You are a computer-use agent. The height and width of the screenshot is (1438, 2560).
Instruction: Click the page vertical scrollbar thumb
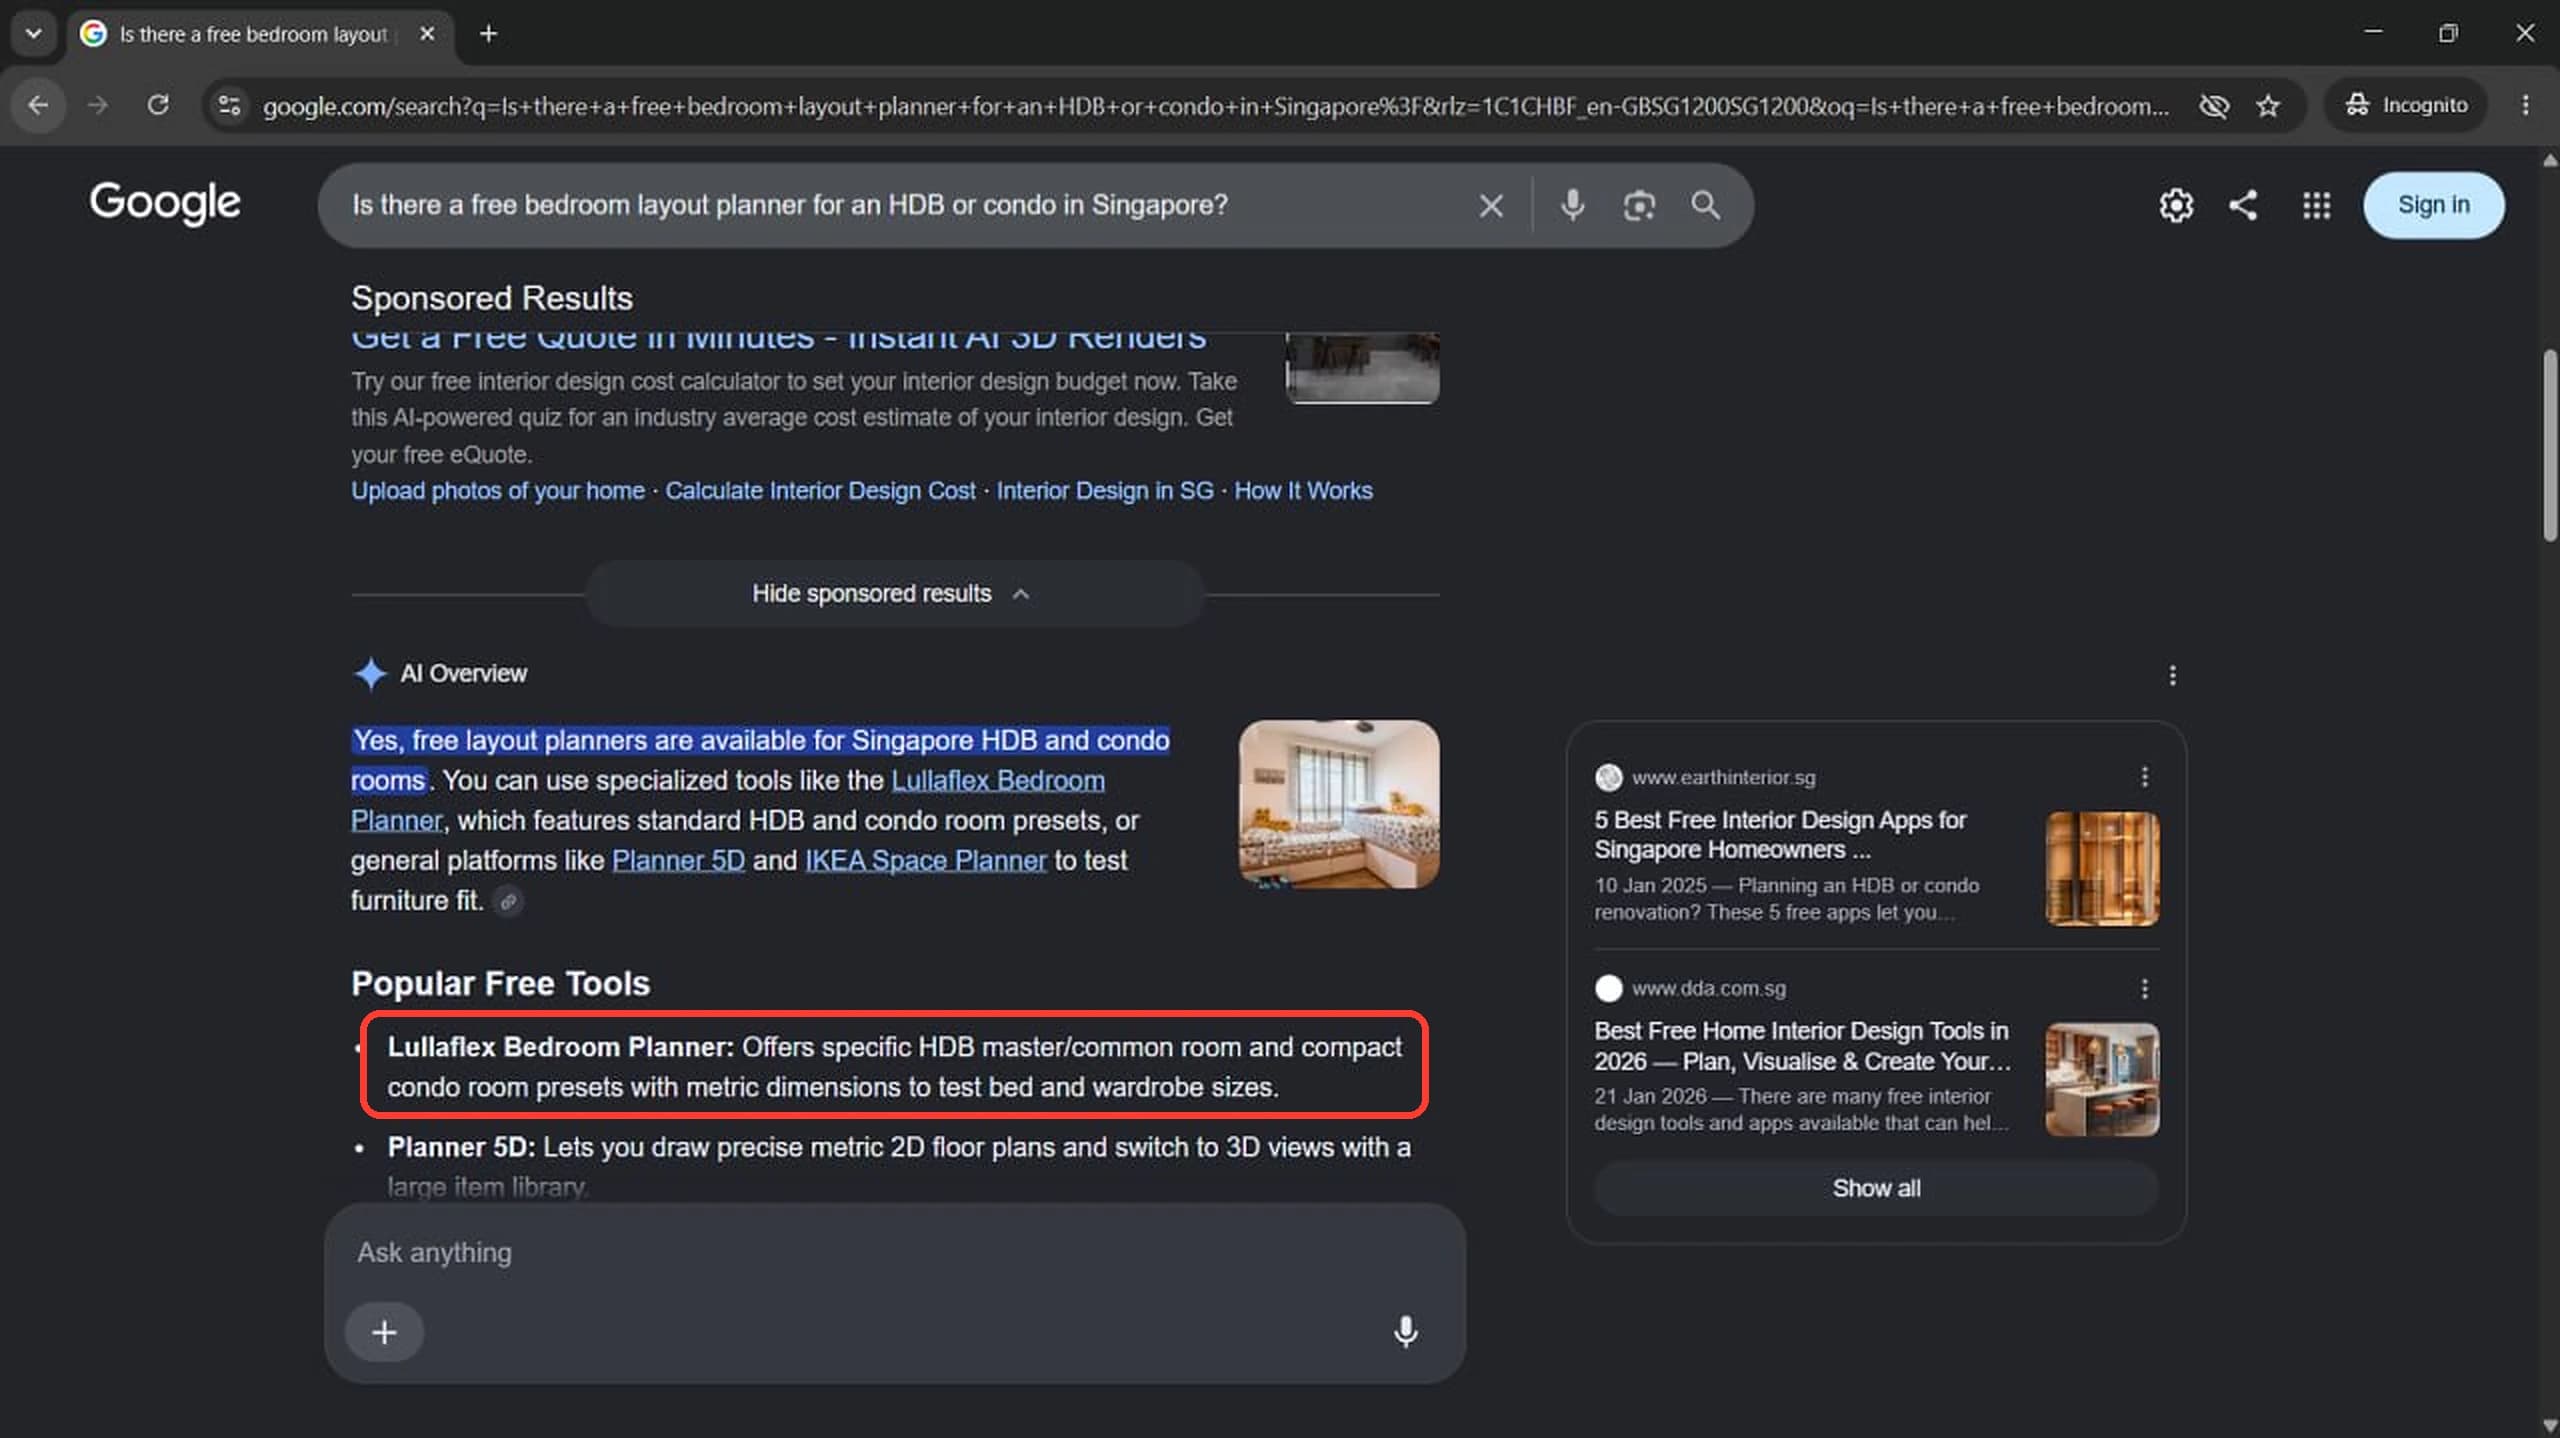pyautogui.click(x=2549, y=445)
